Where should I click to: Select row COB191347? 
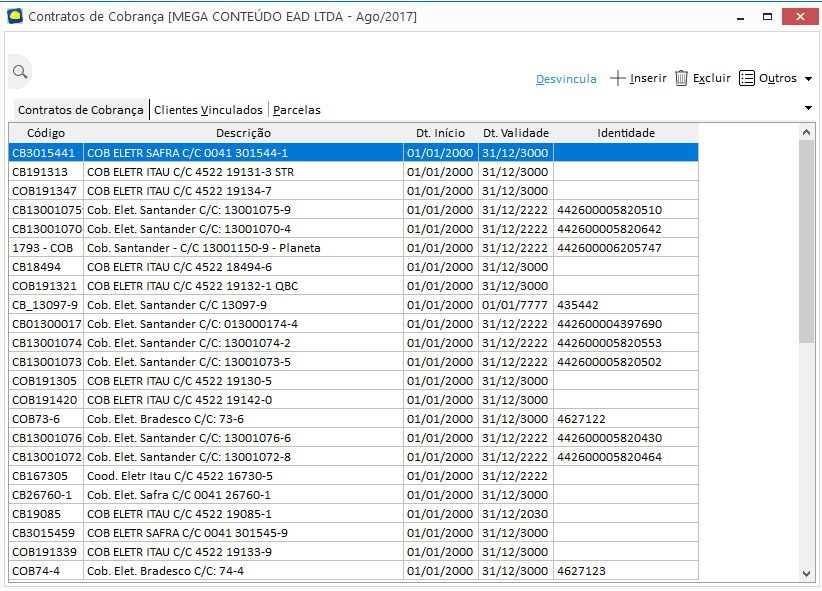(353, 191)
